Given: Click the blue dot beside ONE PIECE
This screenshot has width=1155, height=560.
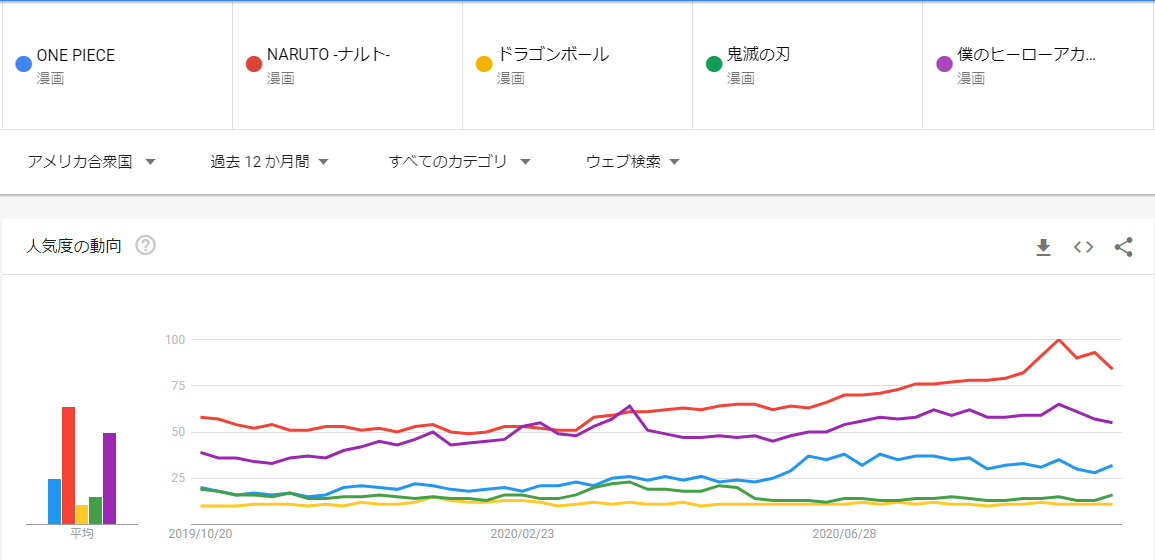Looking at the screenshot, I should [24, 64].
